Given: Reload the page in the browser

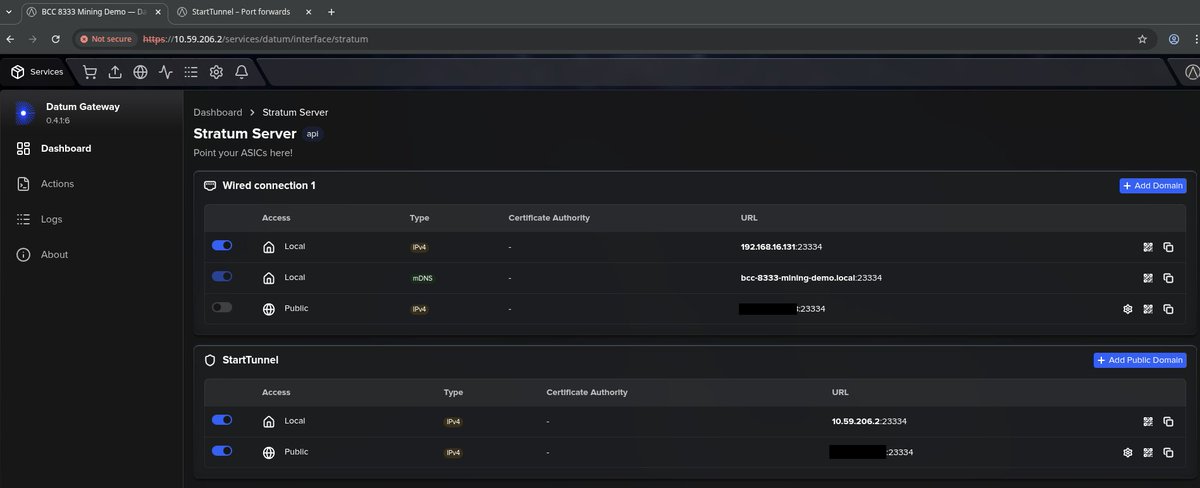Looking at the screenshot, I should click(x=55, y=39).
